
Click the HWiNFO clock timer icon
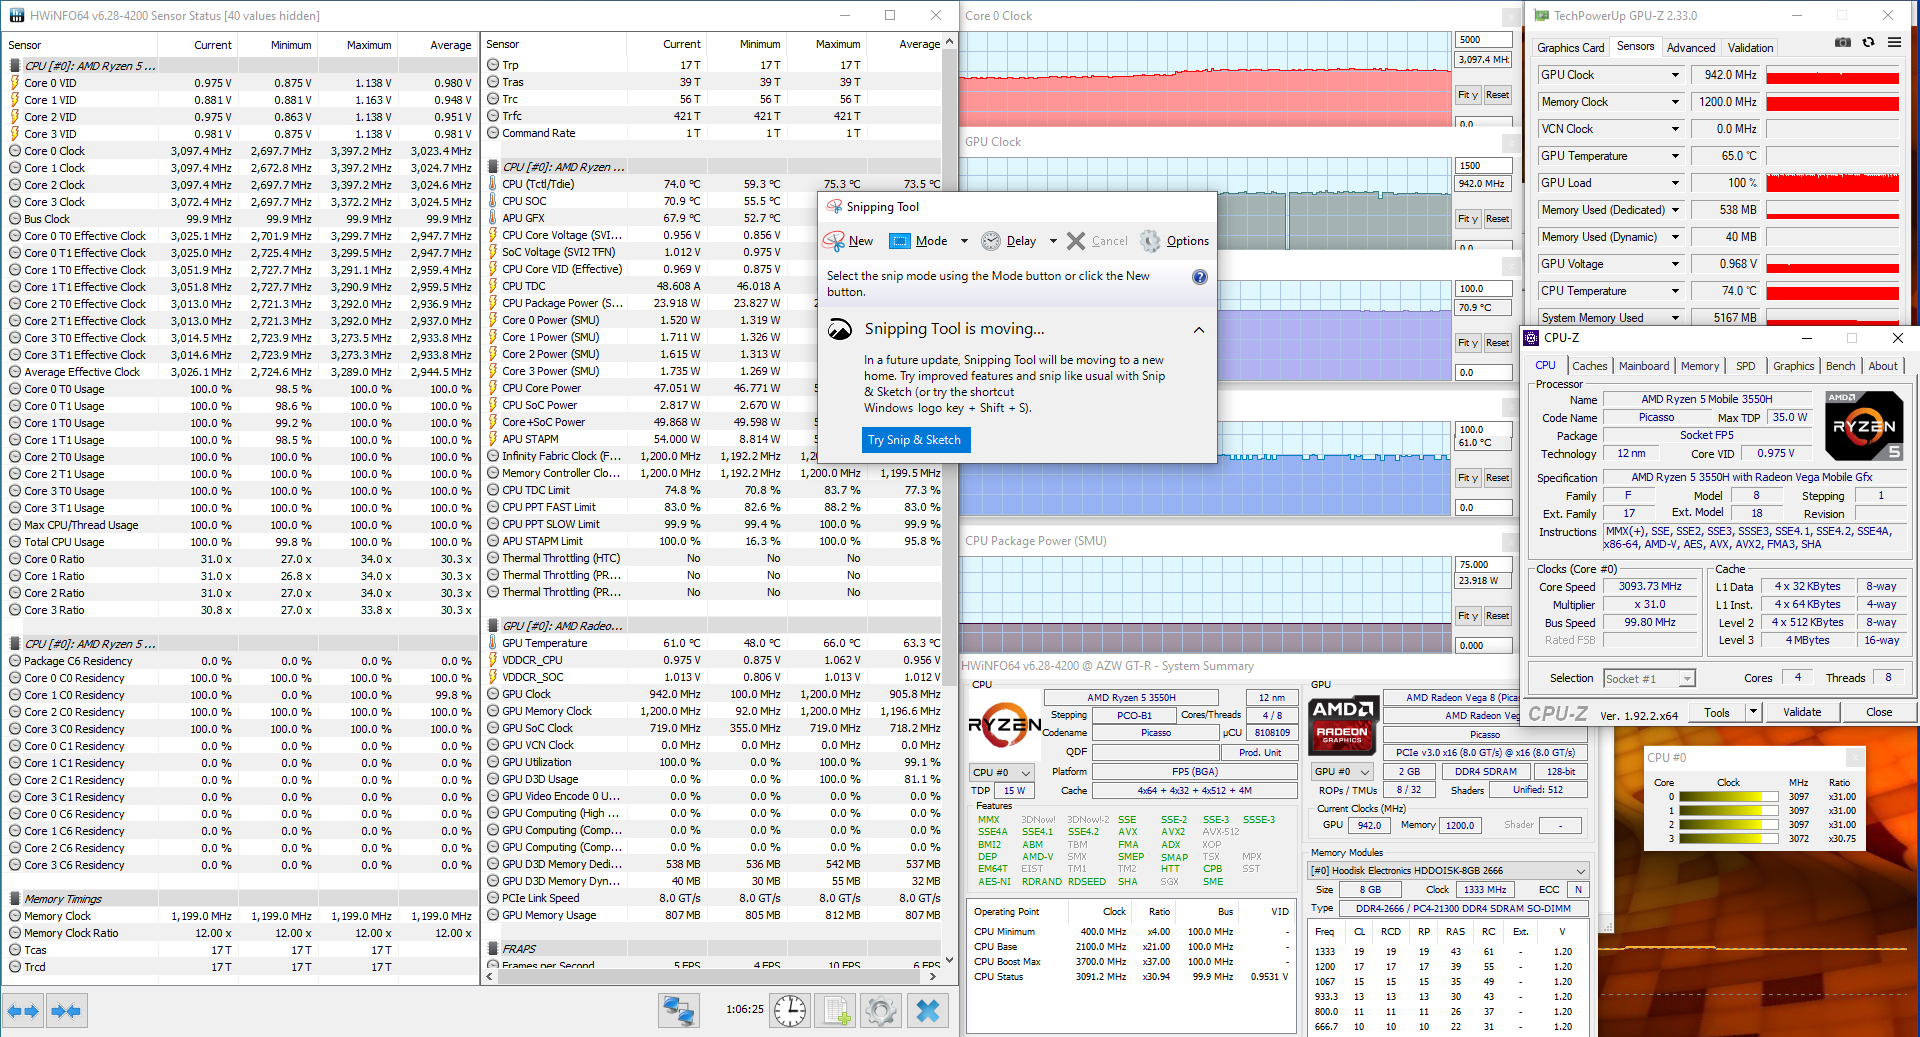tap(790, 1011)
